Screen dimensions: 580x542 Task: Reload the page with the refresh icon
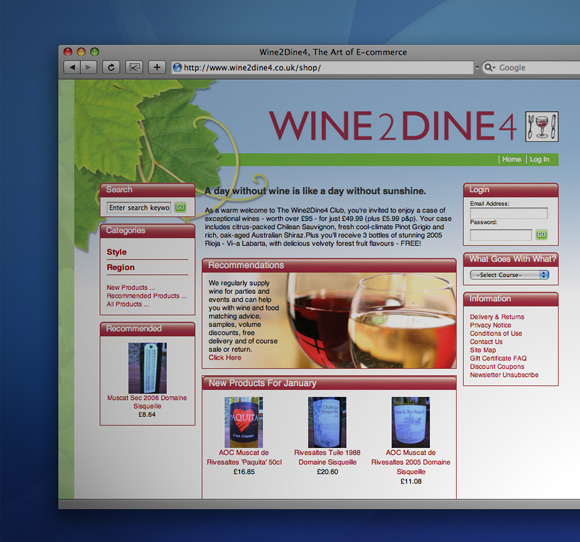pos(111,67)
